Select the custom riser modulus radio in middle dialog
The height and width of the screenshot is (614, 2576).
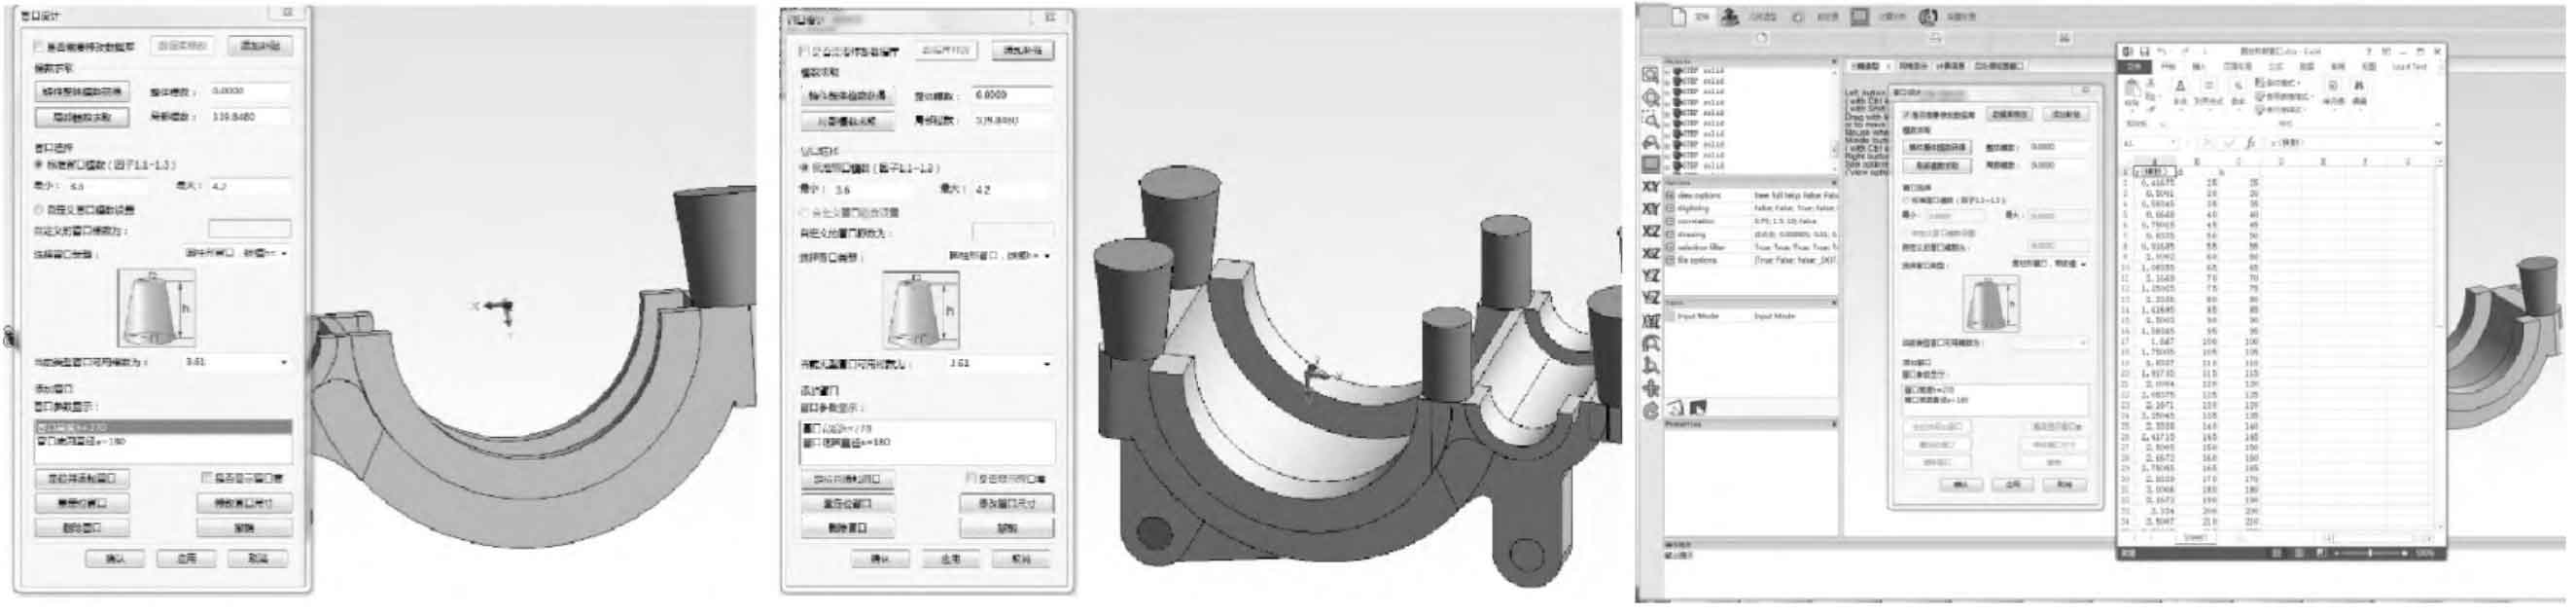click(804, 213)
